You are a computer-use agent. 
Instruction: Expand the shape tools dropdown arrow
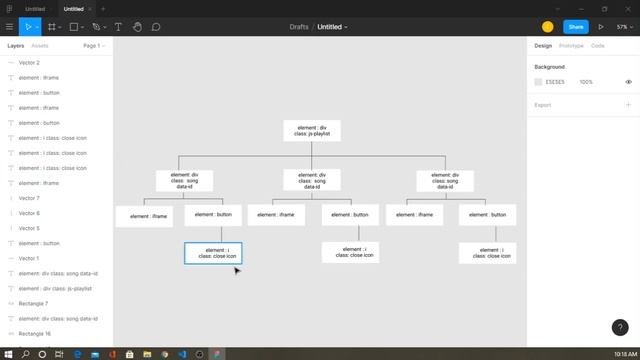click(82, 27)
